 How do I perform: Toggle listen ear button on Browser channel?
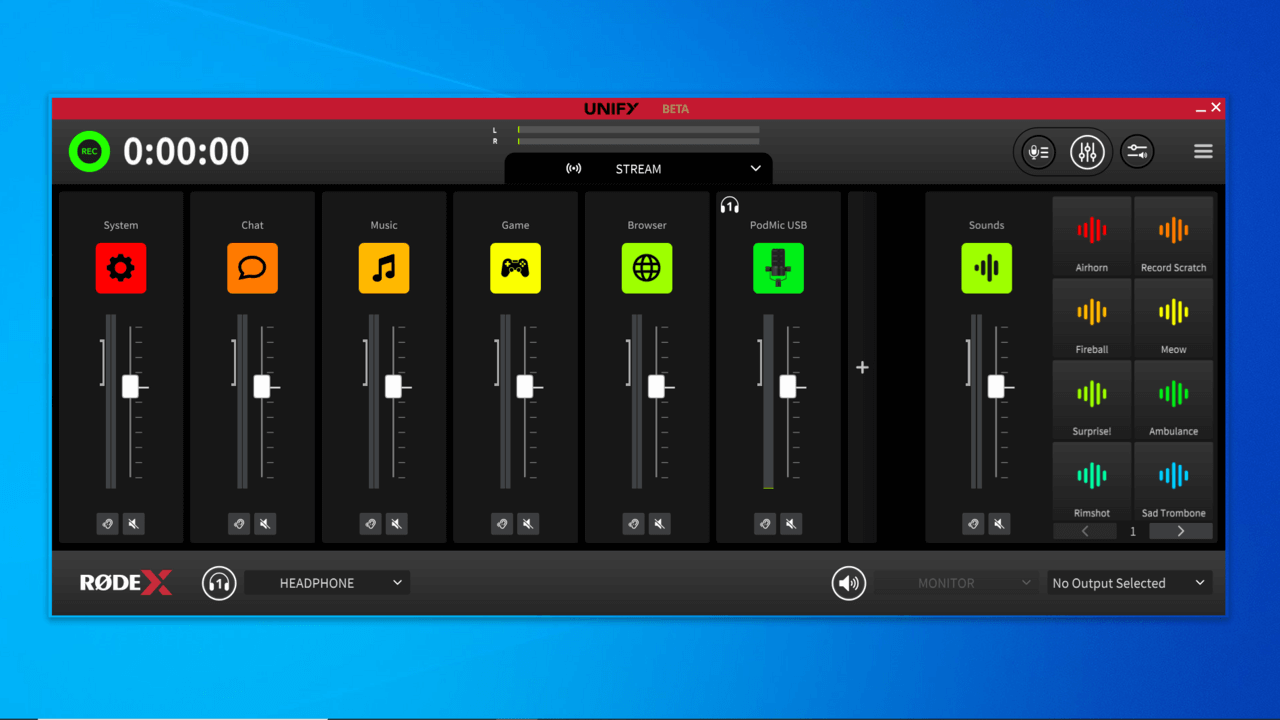click(x=634, y=523)
